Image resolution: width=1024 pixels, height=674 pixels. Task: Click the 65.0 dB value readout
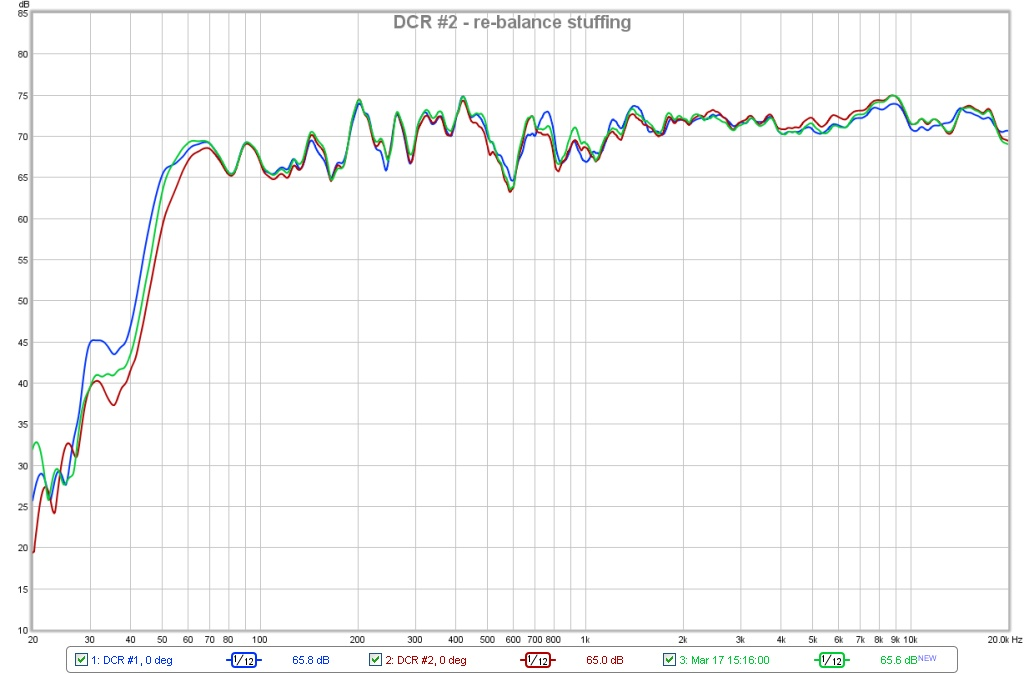pyautogui.click(x=605, y=660)
